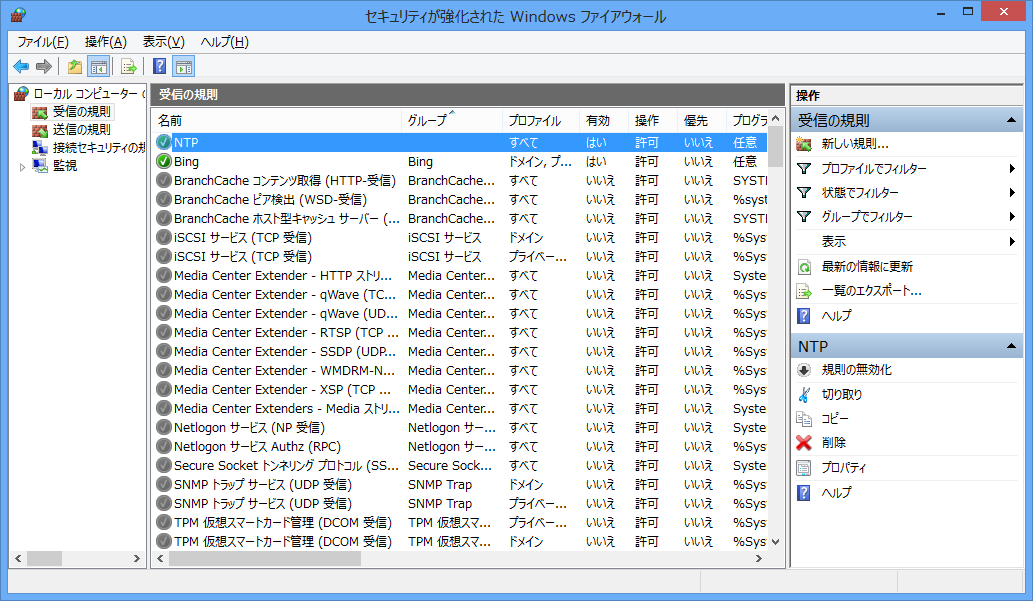The height and width of the screenshot is (601, 1033).
Task: Click 最新の情報に更新 (Refresh) action
Action: click(x=866, y=267)
